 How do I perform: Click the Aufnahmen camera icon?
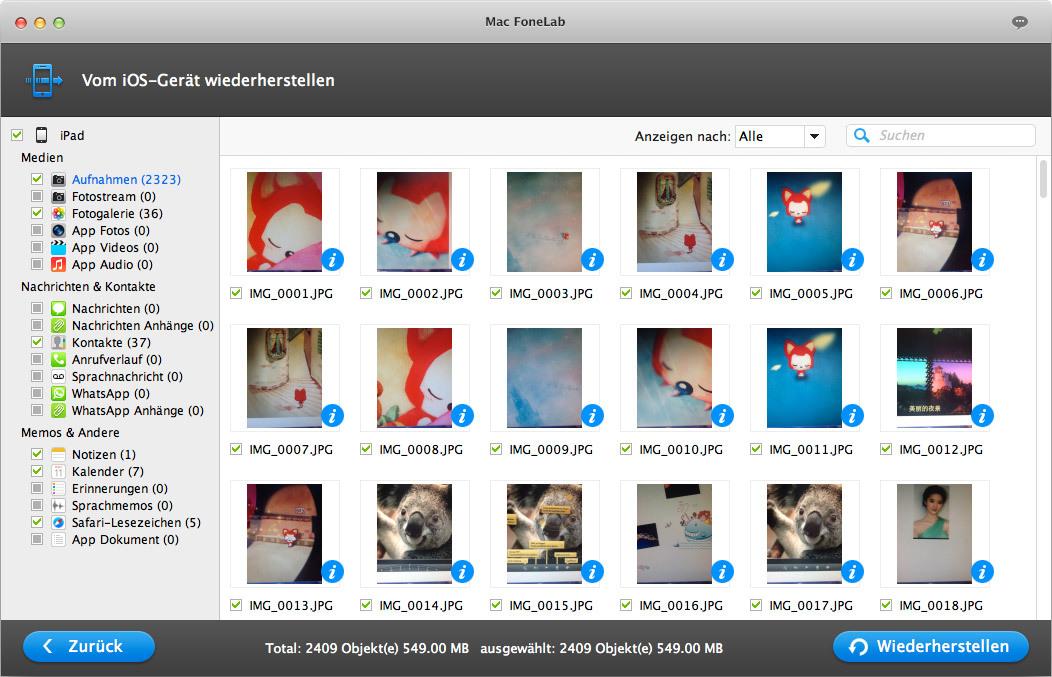click(58, 180)
